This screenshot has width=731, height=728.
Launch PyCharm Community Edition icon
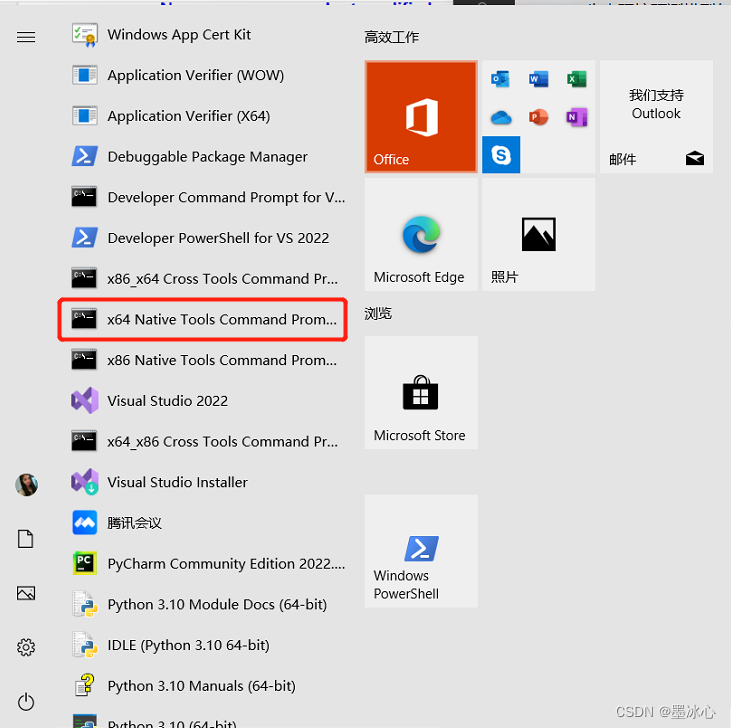pos(85,563)
